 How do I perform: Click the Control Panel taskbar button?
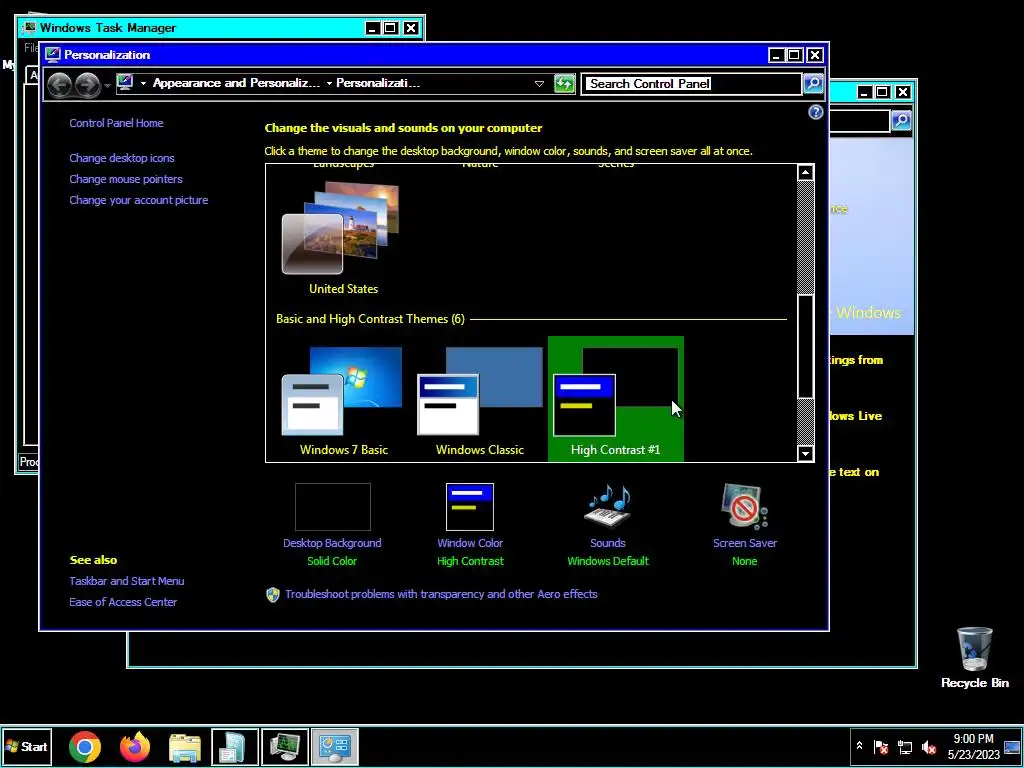pyautogui.click(x=334, y=746)
